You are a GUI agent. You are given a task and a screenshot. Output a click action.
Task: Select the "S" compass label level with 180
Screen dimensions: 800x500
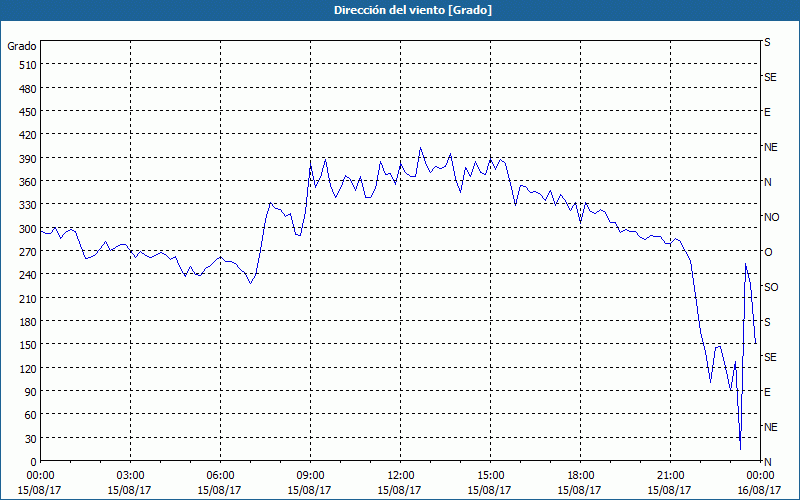tap(767, 322)
